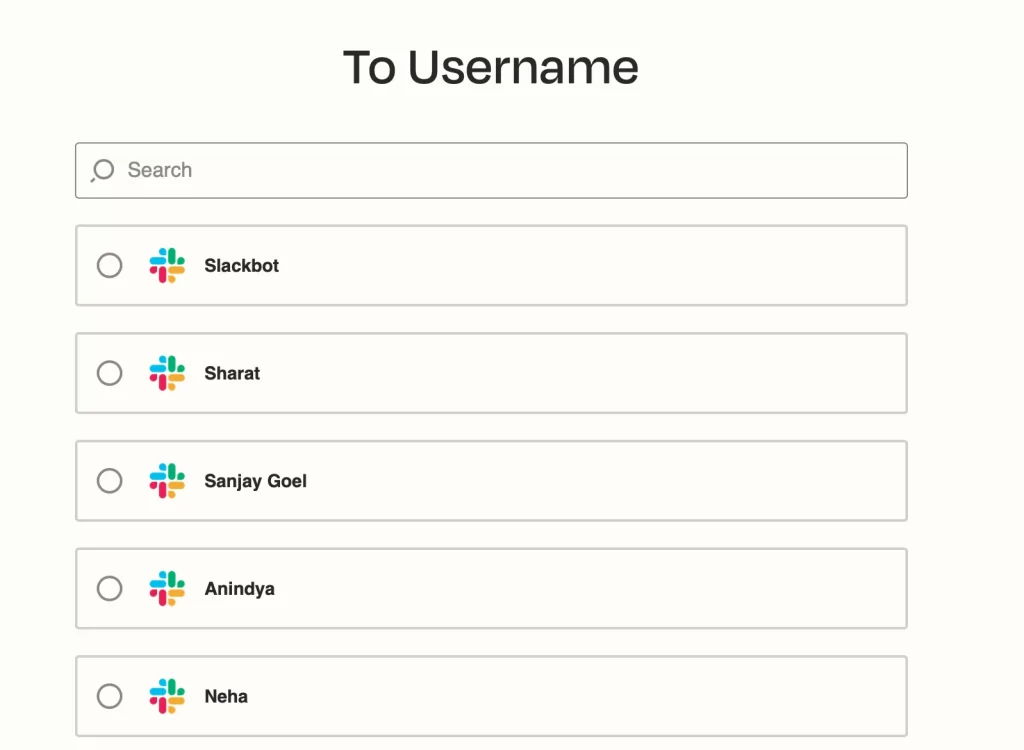This screenshot has height=750, width=1024.
Task: Click the Slack logo beside Slackbot
Action: pyautogui.click(x=167, y=266)
